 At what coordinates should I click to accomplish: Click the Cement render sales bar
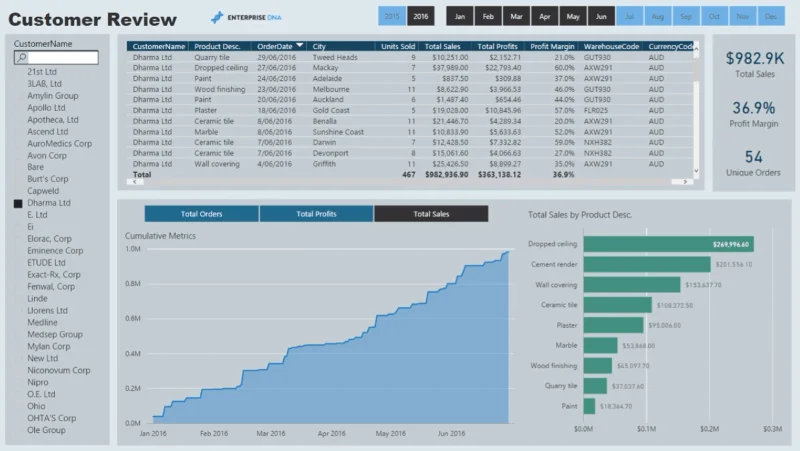point(647,264)
